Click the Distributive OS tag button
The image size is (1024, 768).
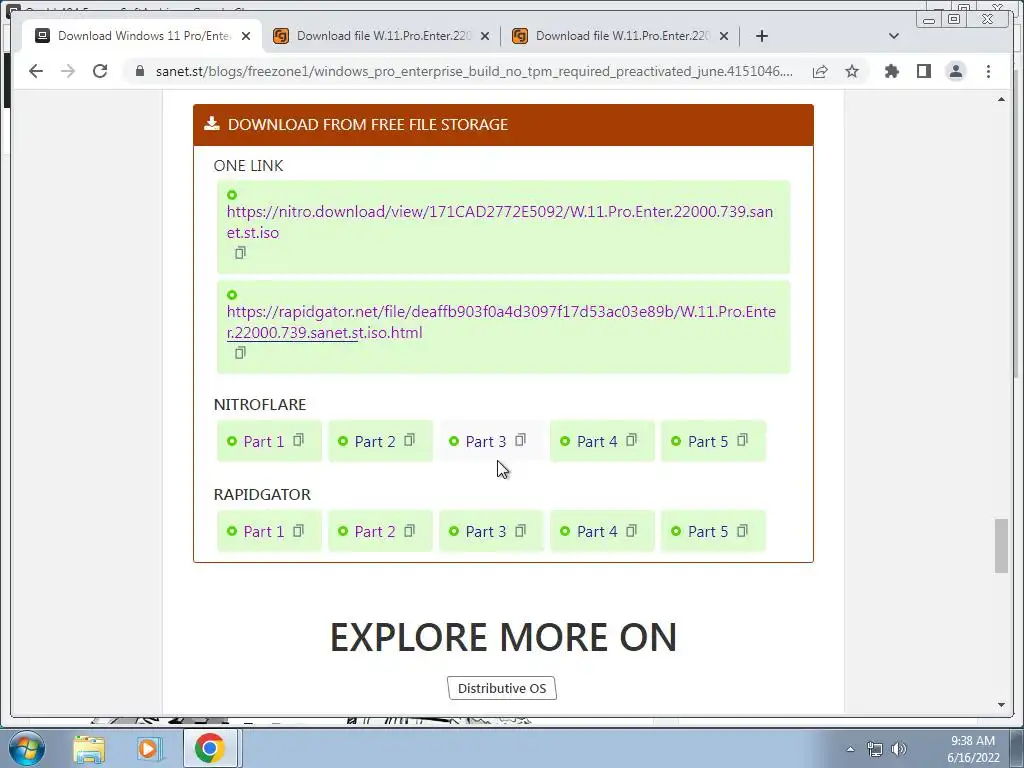click(x=502, y=688)
